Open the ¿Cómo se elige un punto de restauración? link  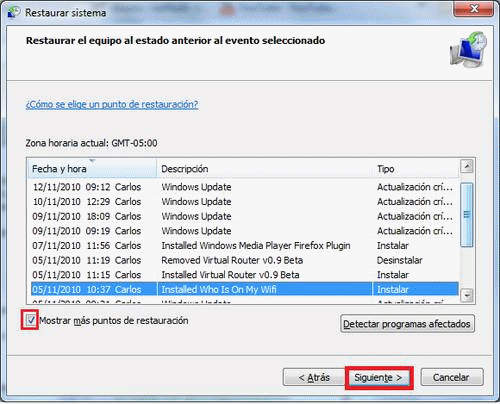coord(112,104)
